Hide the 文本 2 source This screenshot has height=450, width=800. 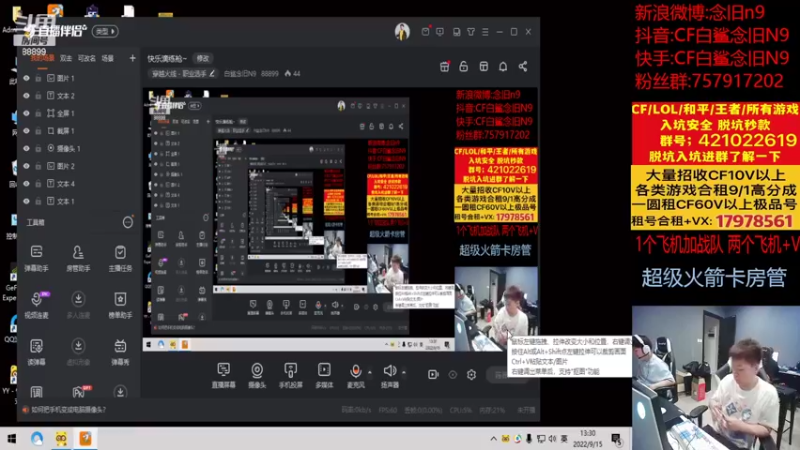27,95
